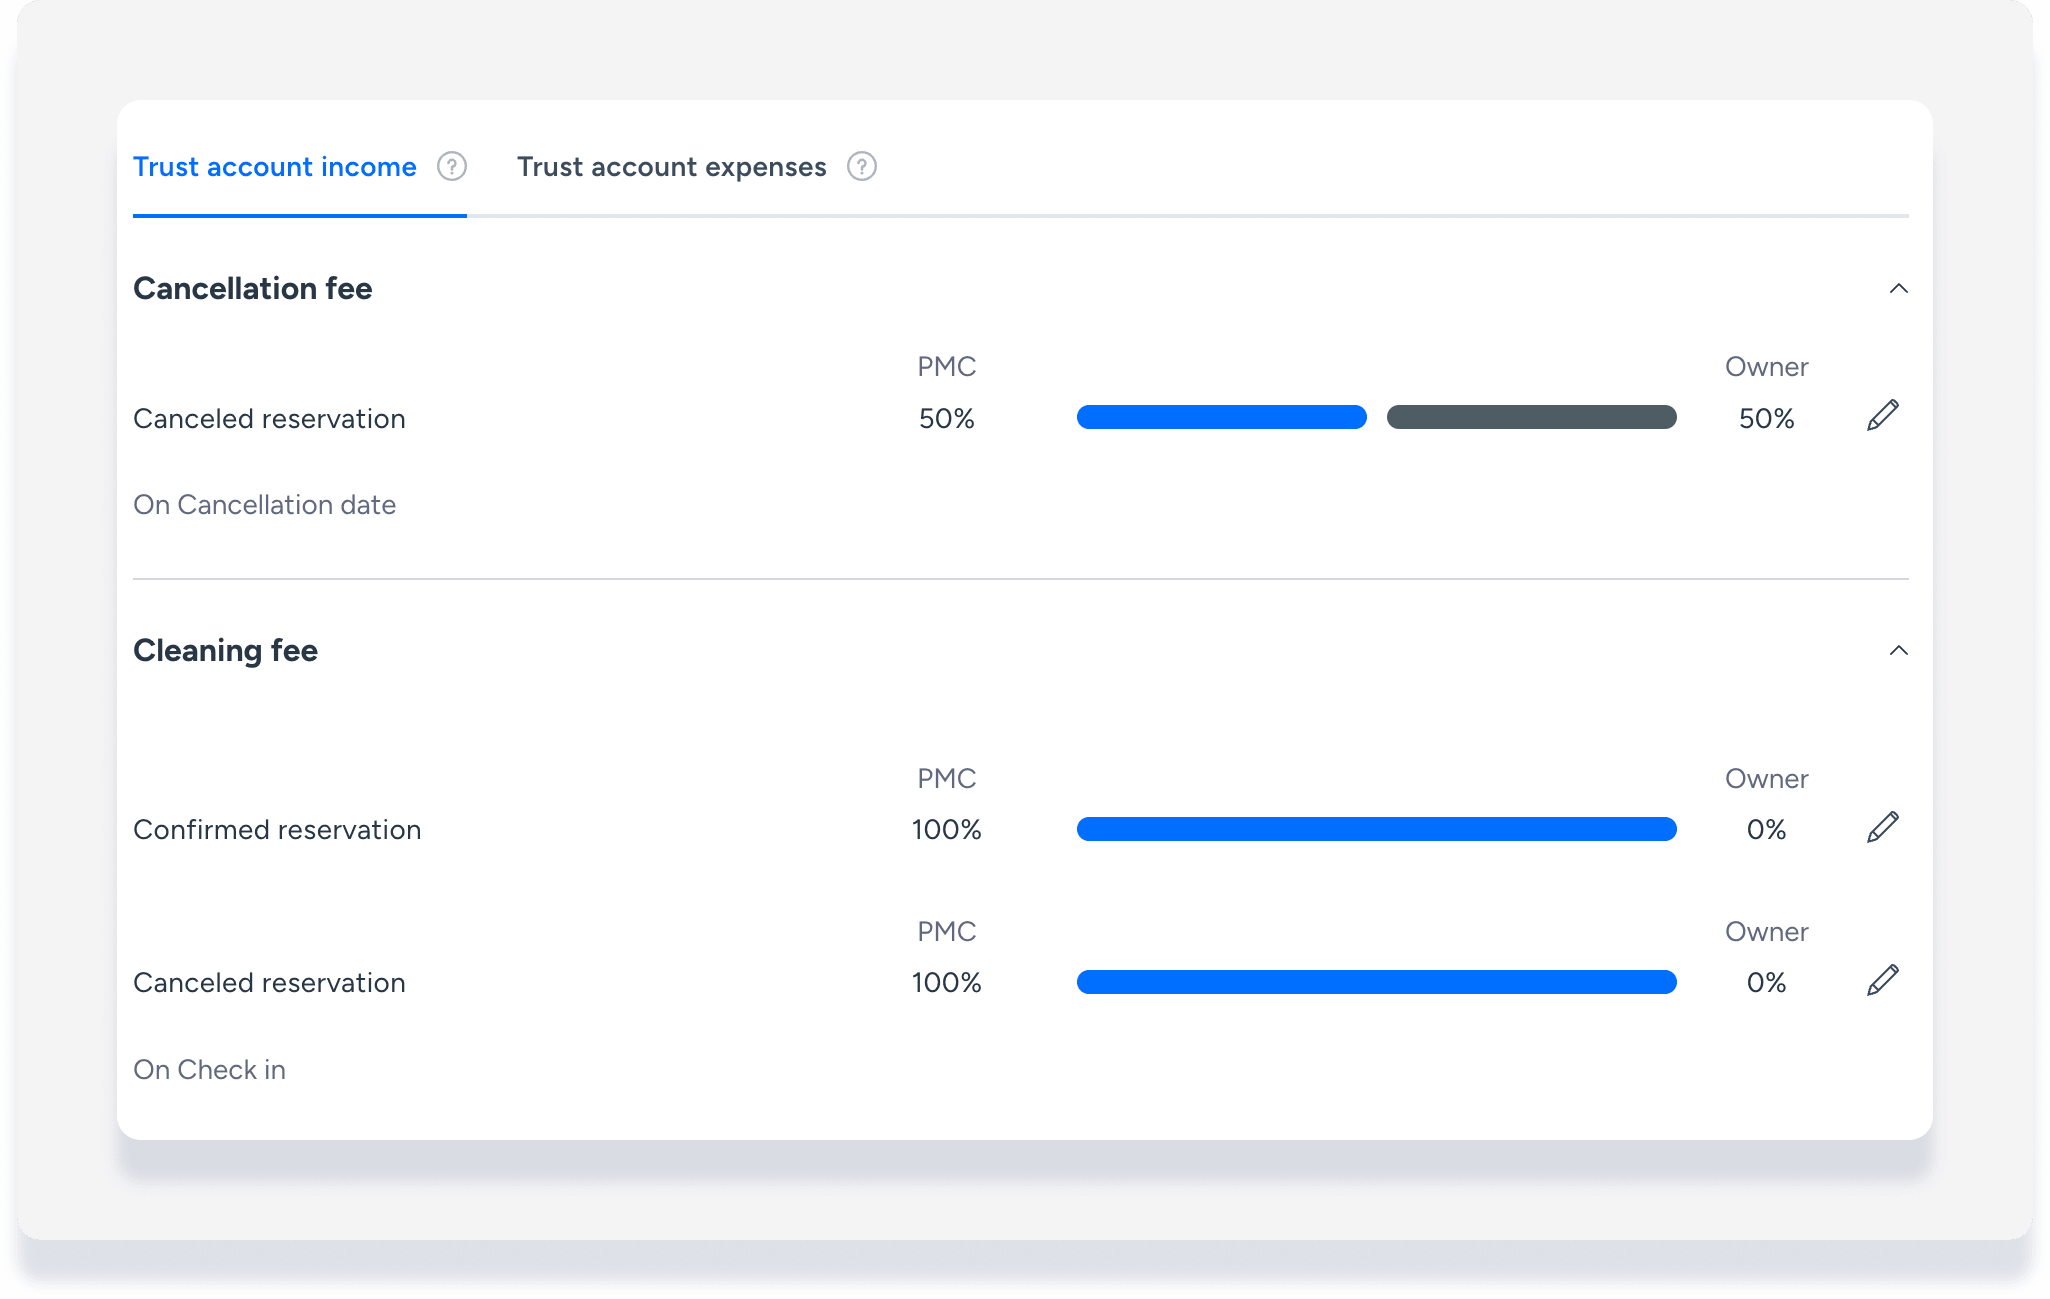This screenshot has height=1299, width=2050.
Task: Edit Cleaning fee canceled reservation split
Action: 1882,981
